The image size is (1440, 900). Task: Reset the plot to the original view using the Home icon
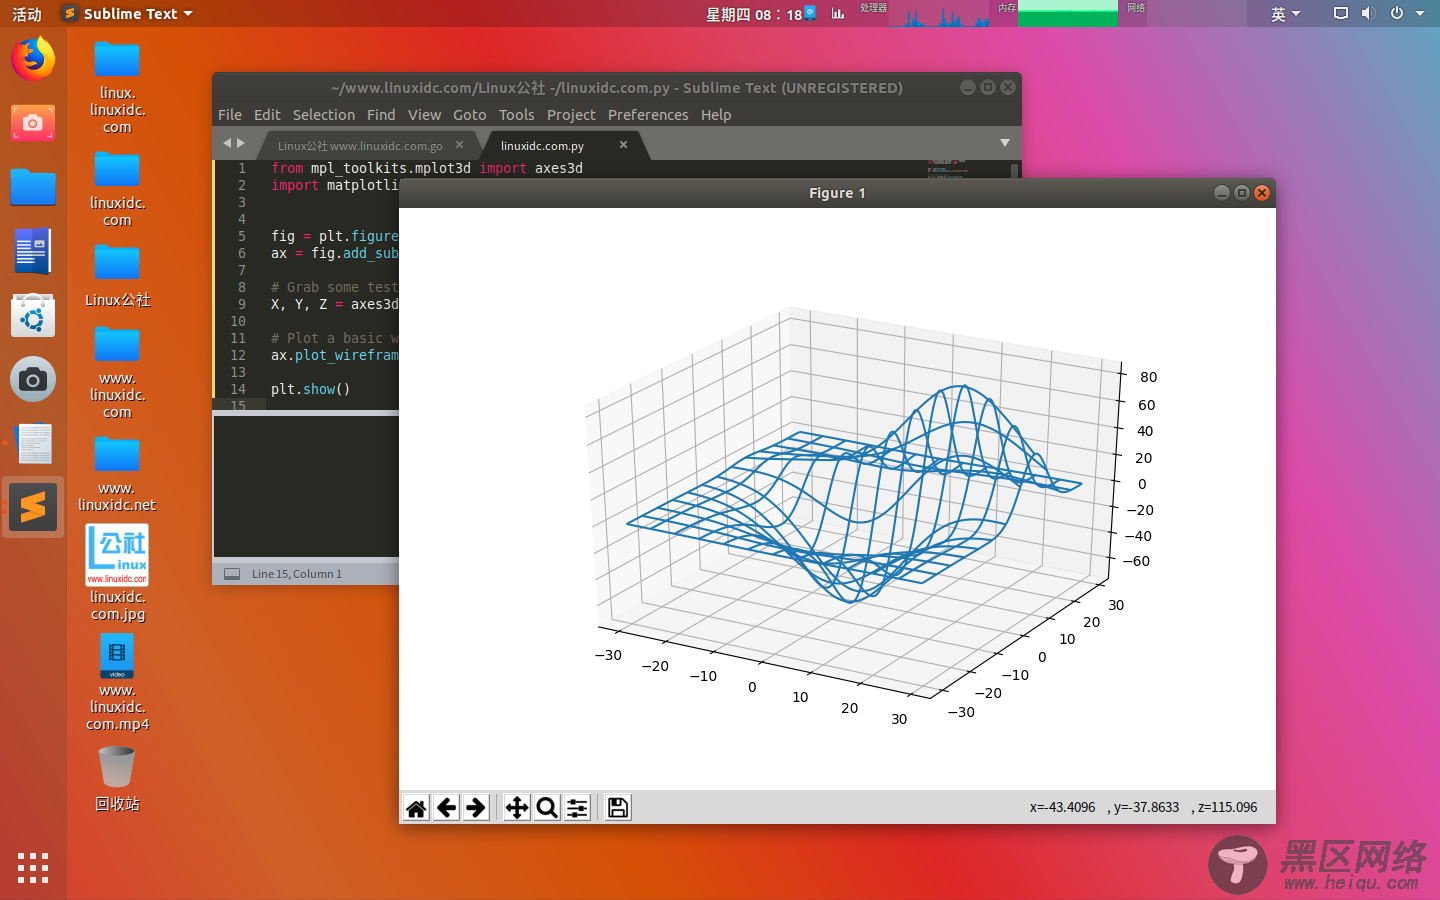(416, 808)
